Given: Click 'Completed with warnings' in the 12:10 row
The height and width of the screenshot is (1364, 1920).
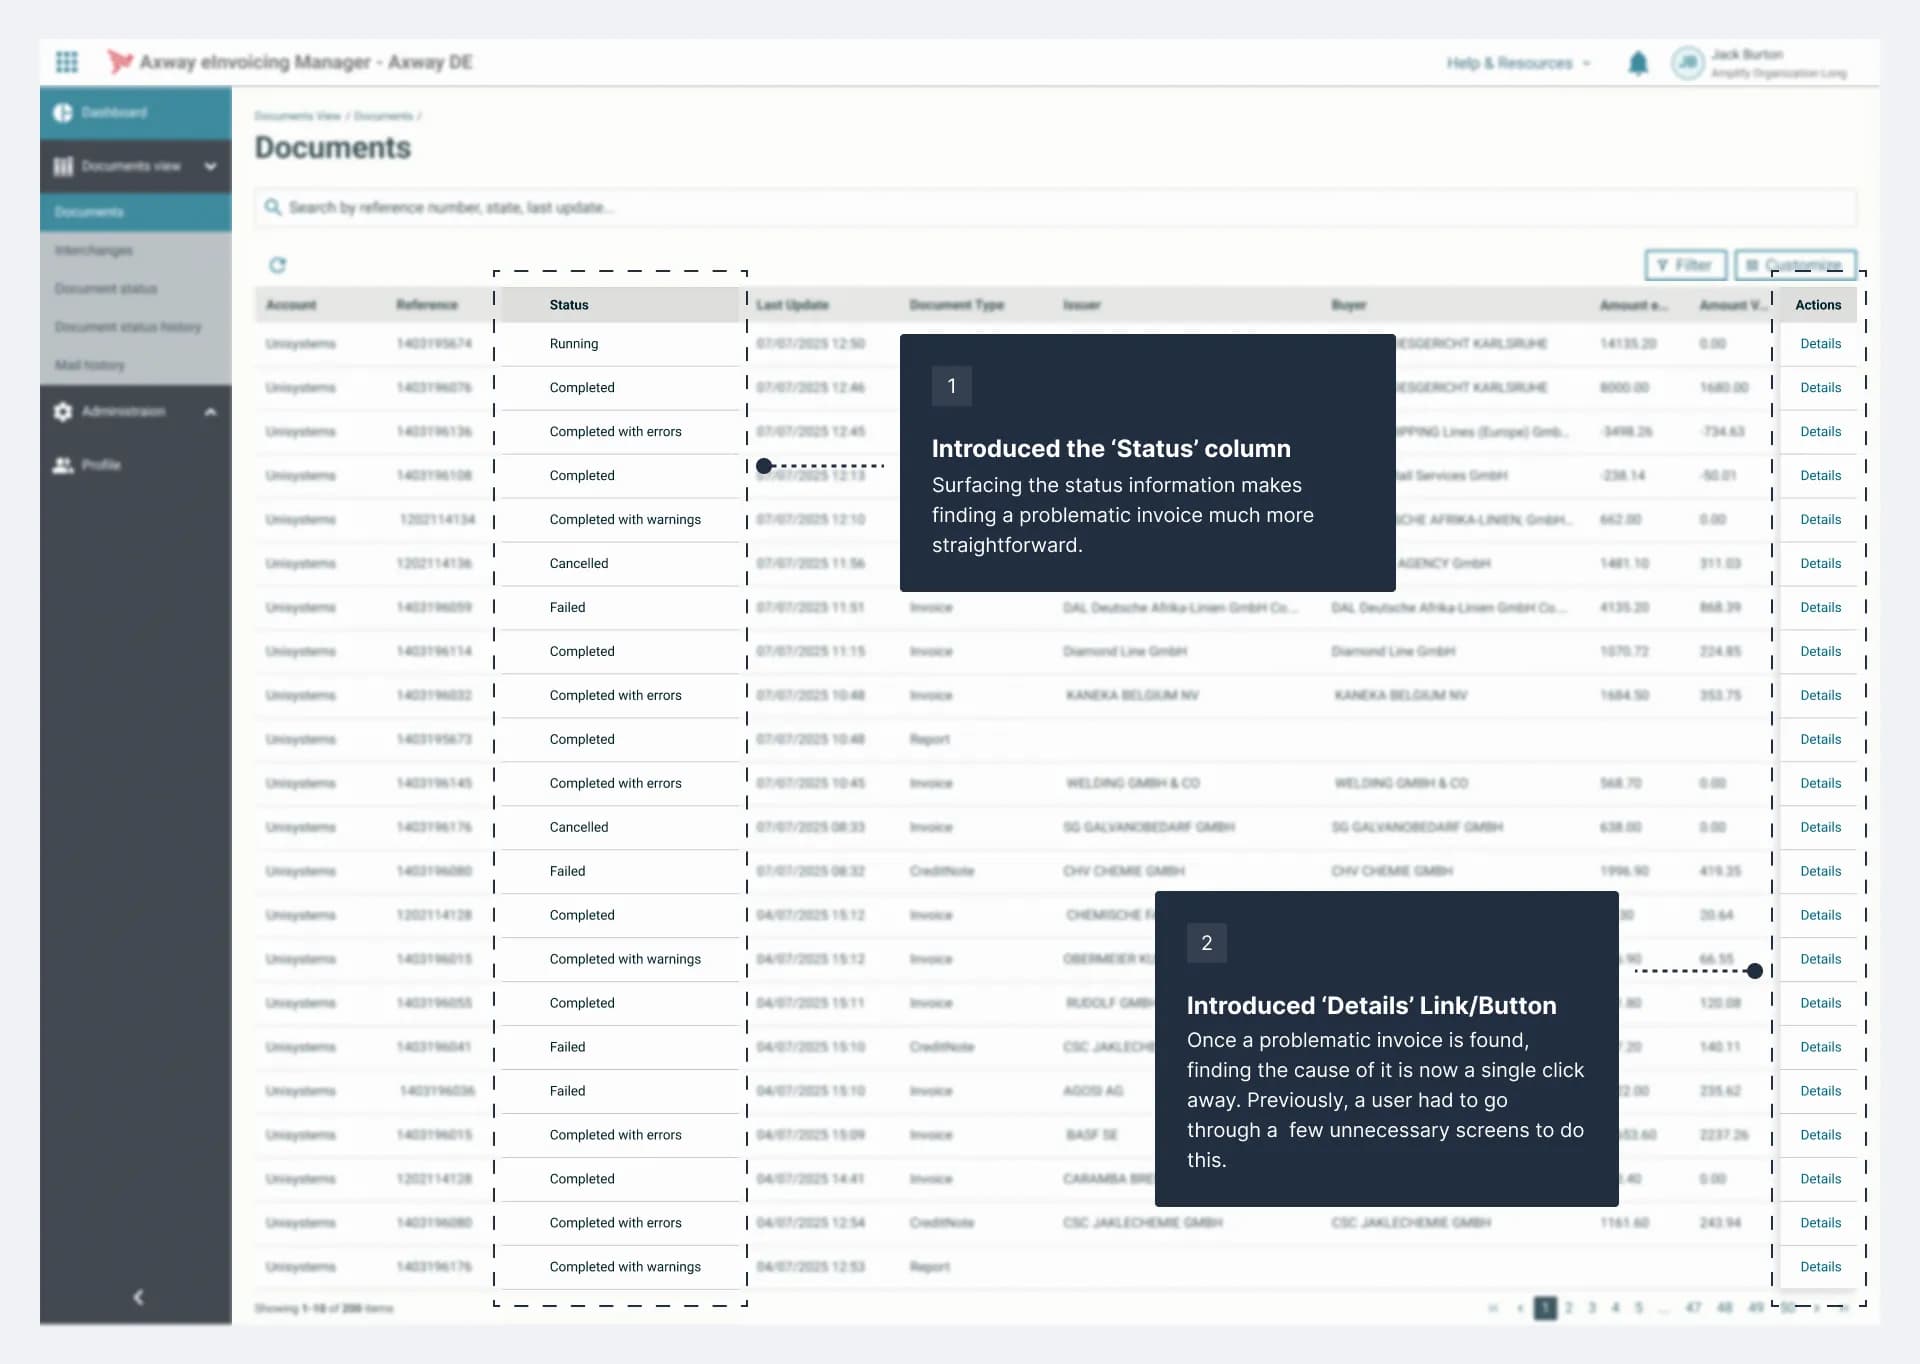Looking at the screenshot, I should [x=625, y=519].
